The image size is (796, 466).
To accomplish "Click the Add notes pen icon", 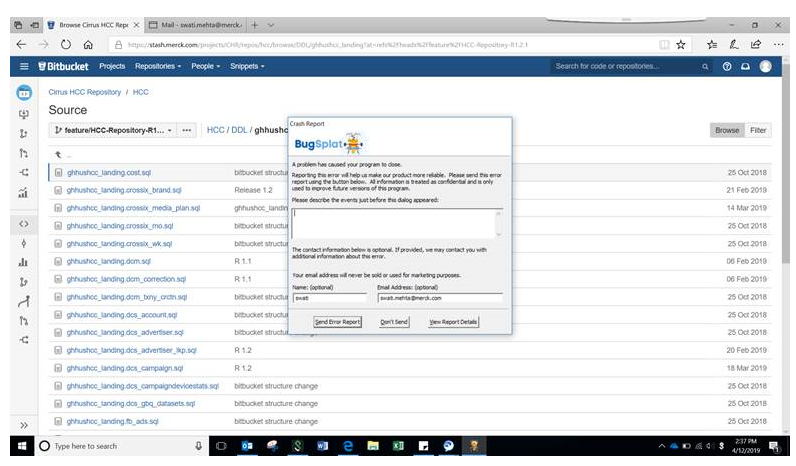I will (734, 45).
